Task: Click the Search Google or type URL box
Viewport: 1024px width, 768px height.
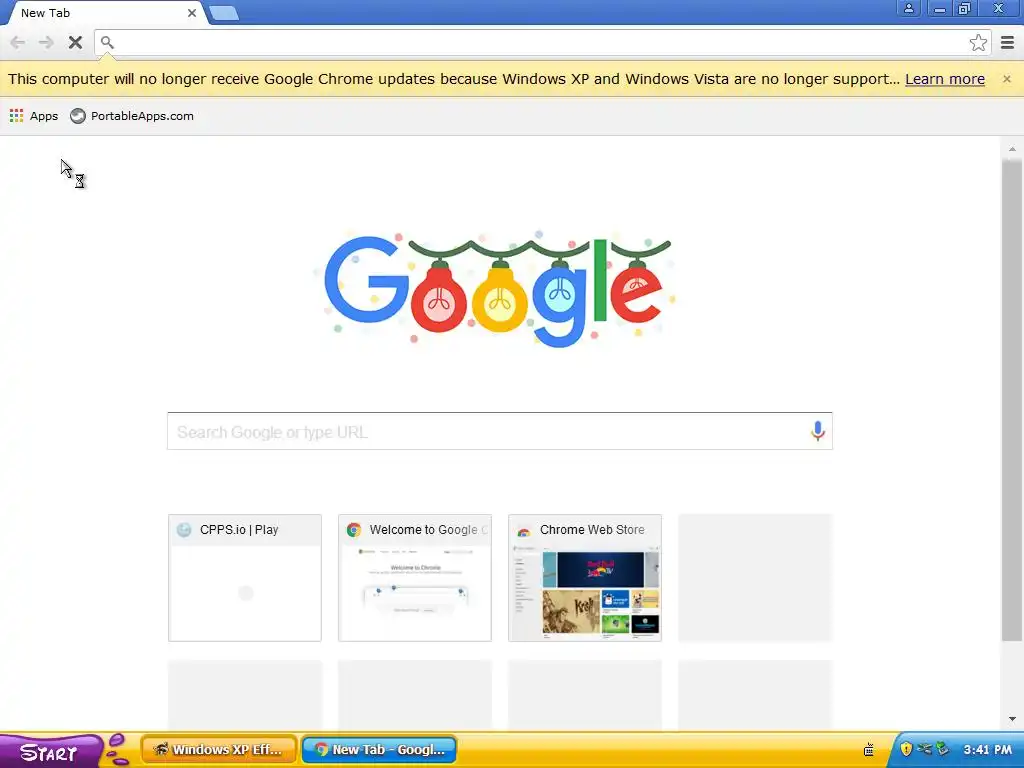Action: pos(500,431)
